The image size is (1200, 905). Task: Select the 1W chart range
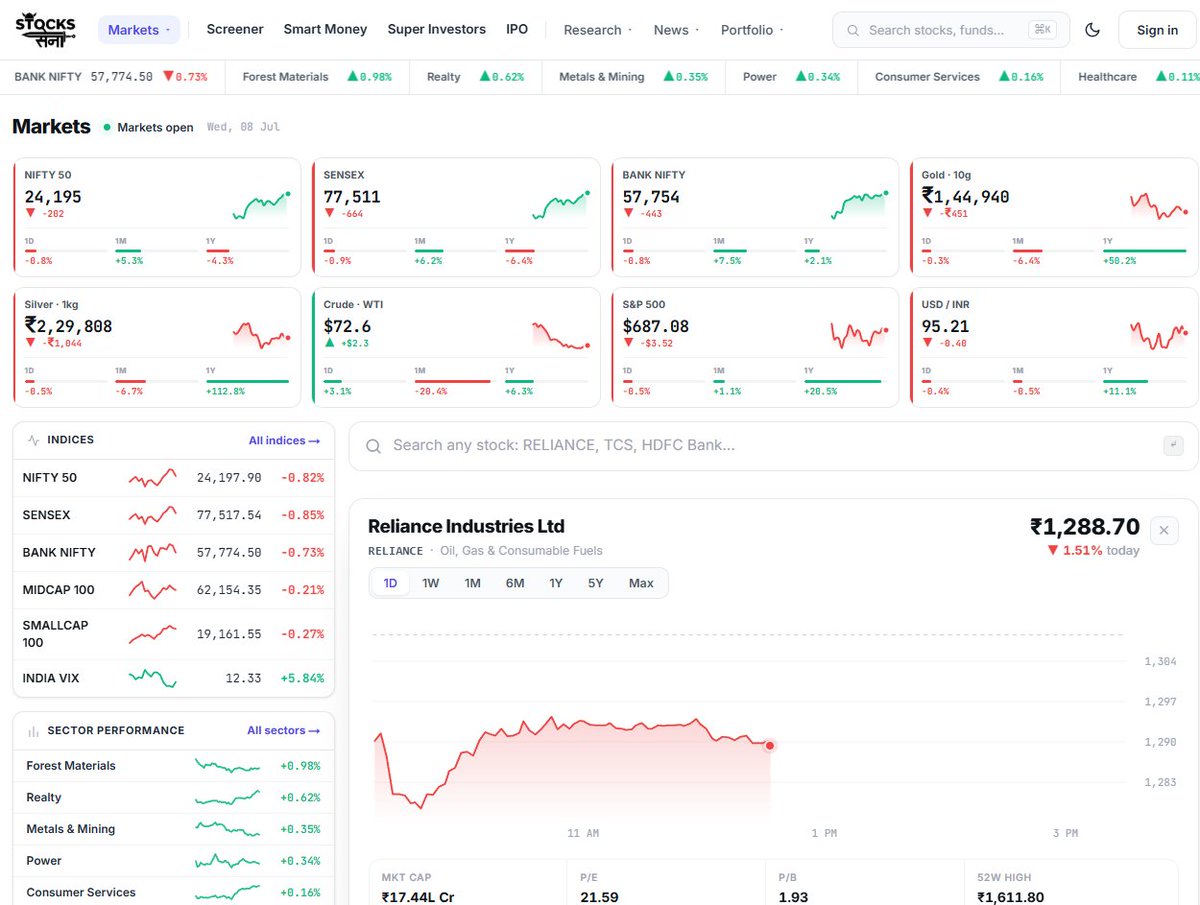(431, 583)
